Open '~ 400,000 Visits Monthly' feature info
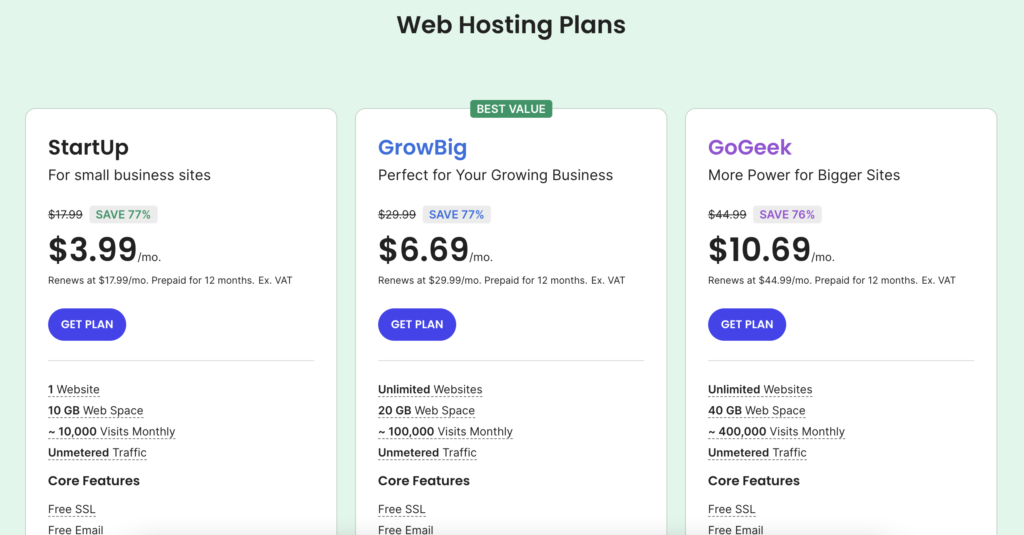Screen dimensions: 1024x535 coord(776,432)
